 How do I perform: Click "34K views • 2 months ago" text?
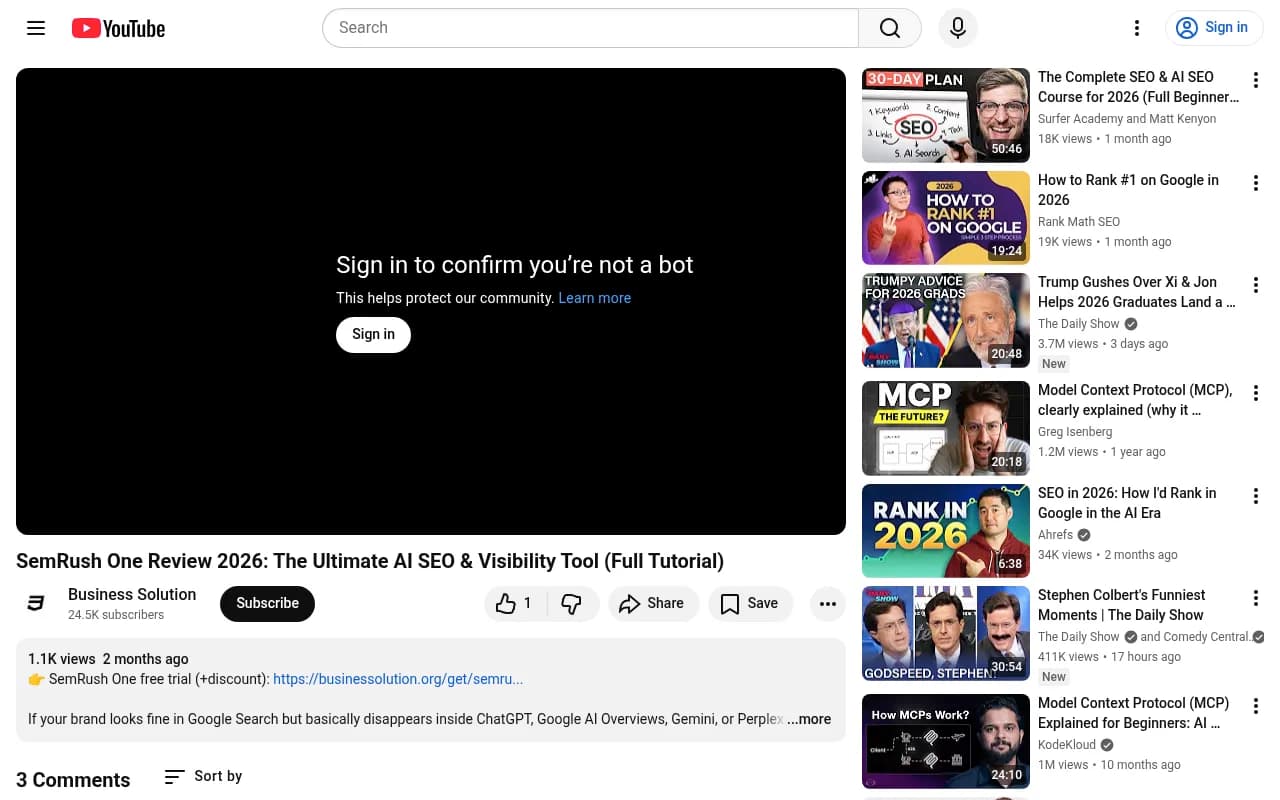(x=1108, y=555)
